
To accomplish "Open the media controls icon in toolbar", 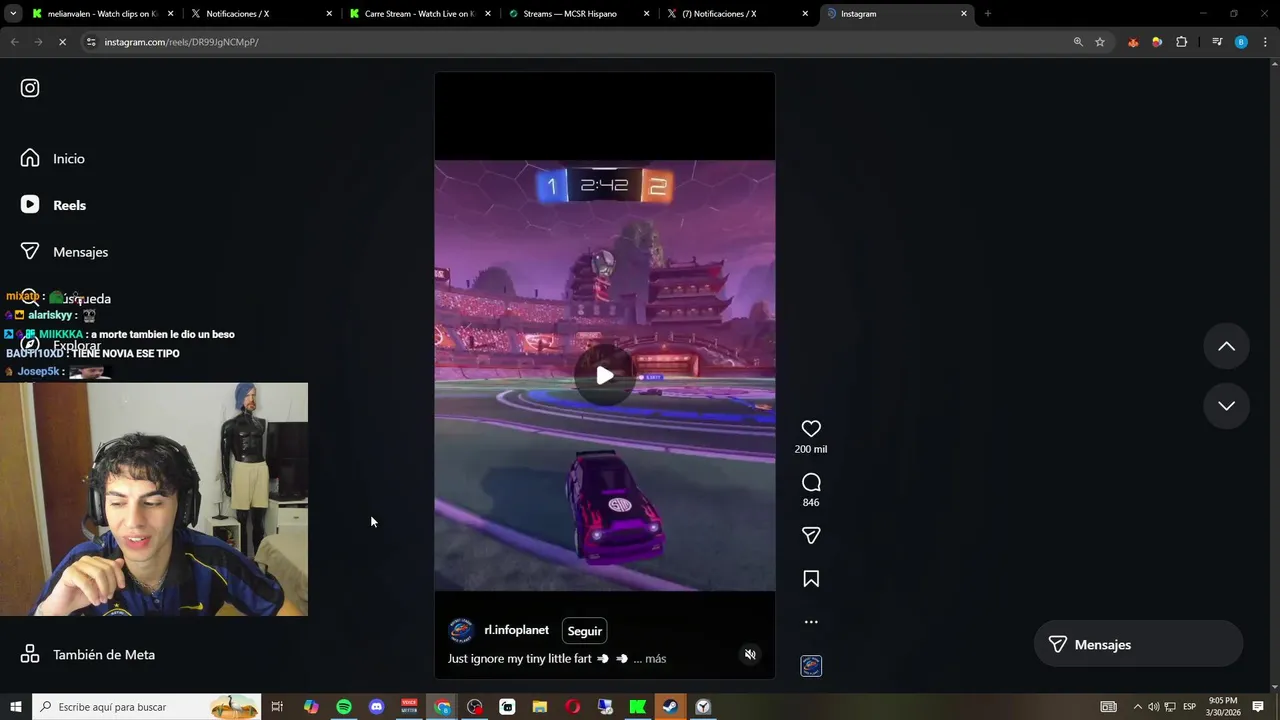I will [x=1217, y=42].
